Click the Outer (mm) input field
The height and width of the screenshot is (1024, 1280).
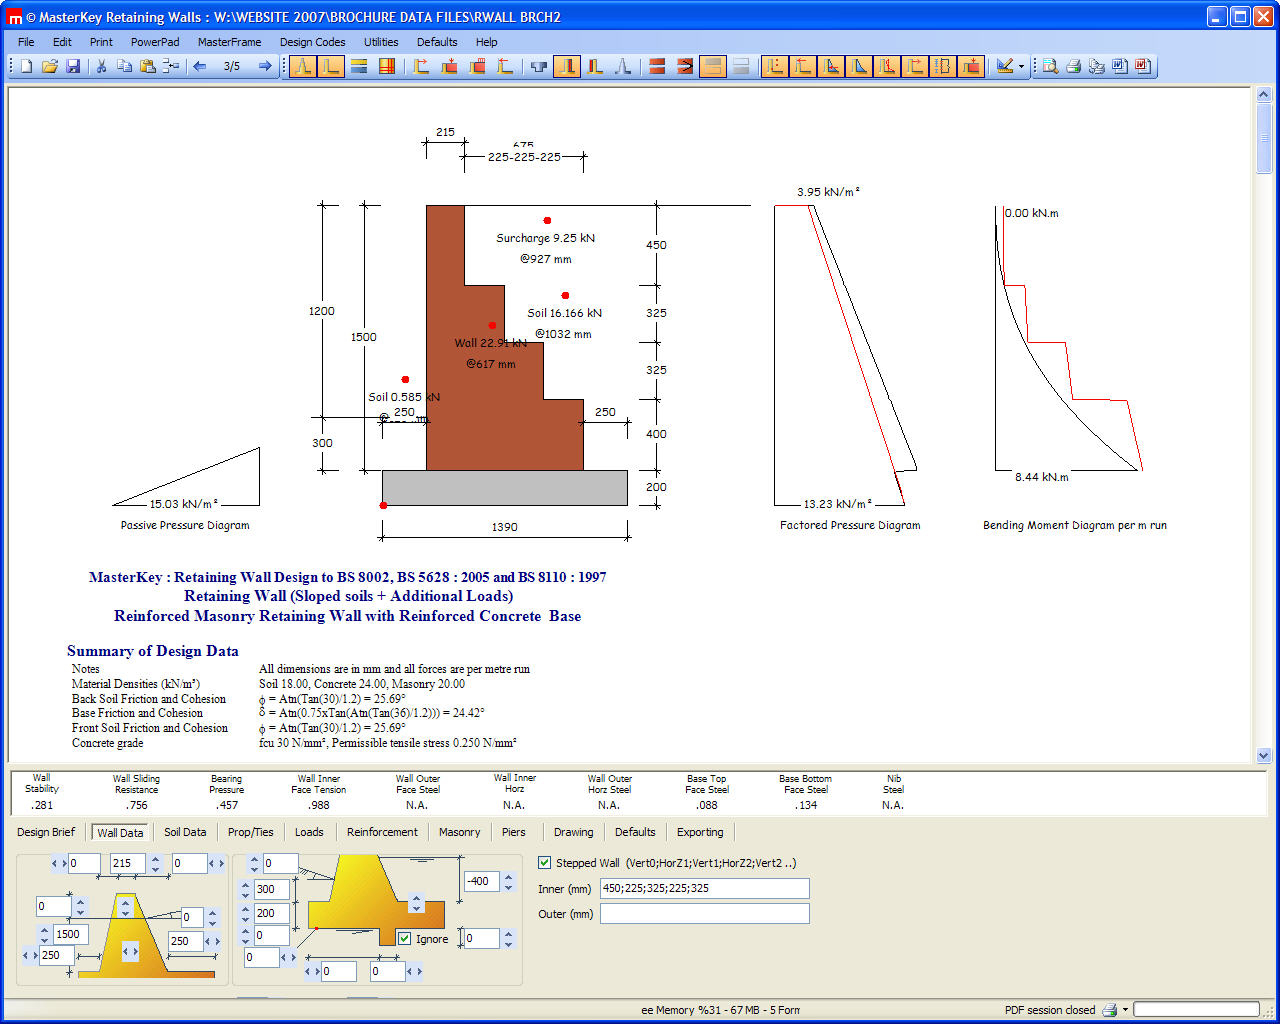point(704,913)
